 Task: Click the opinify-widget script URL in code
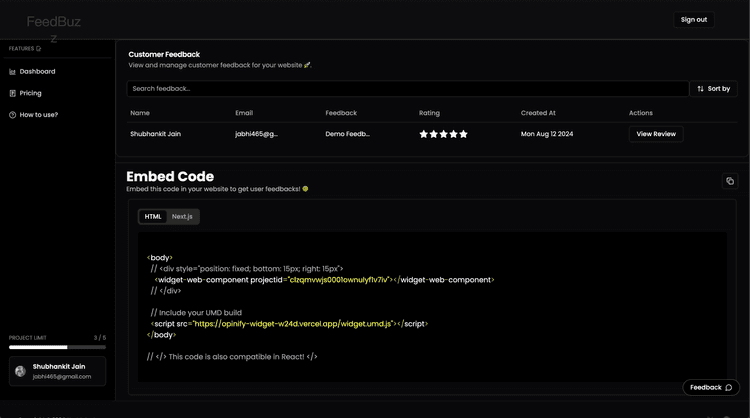pyautogui.click(x=293, y=324)
